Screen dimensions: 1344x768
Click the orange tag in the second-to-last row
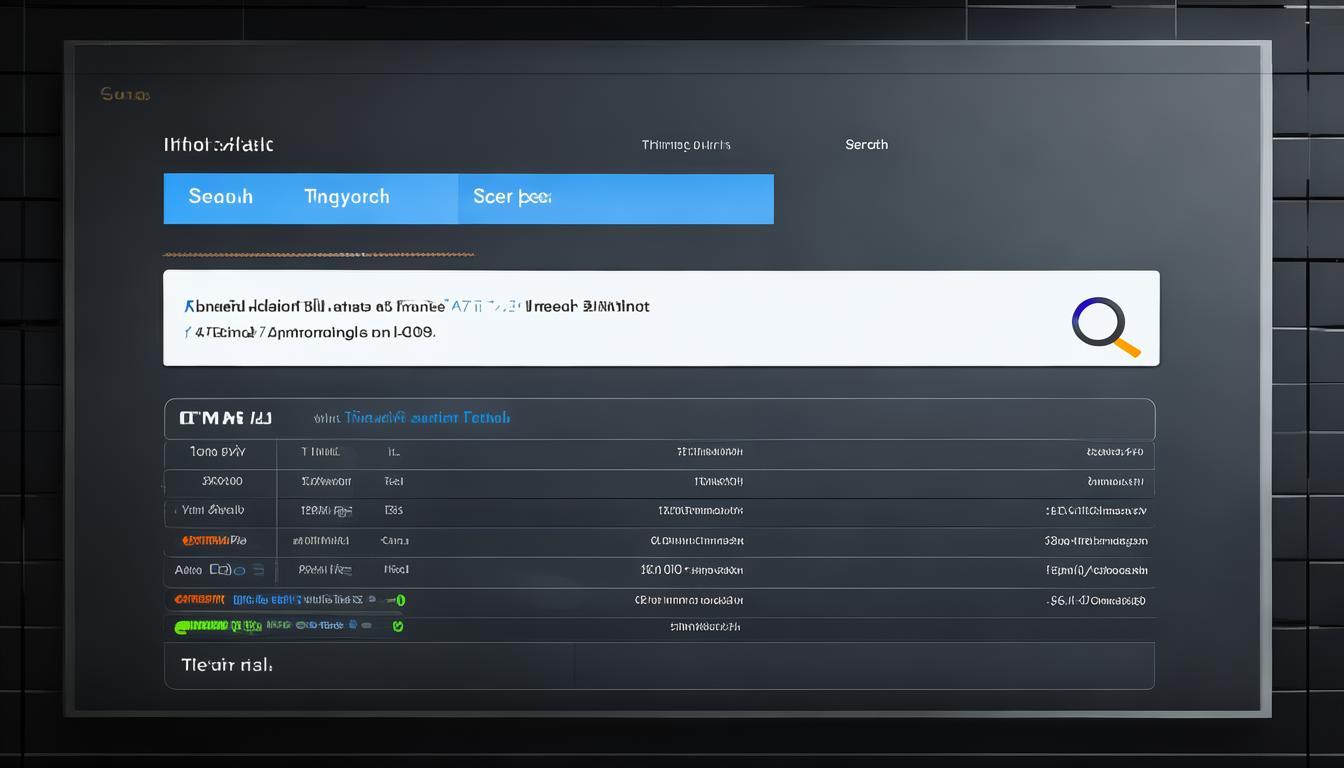point(199,600)
